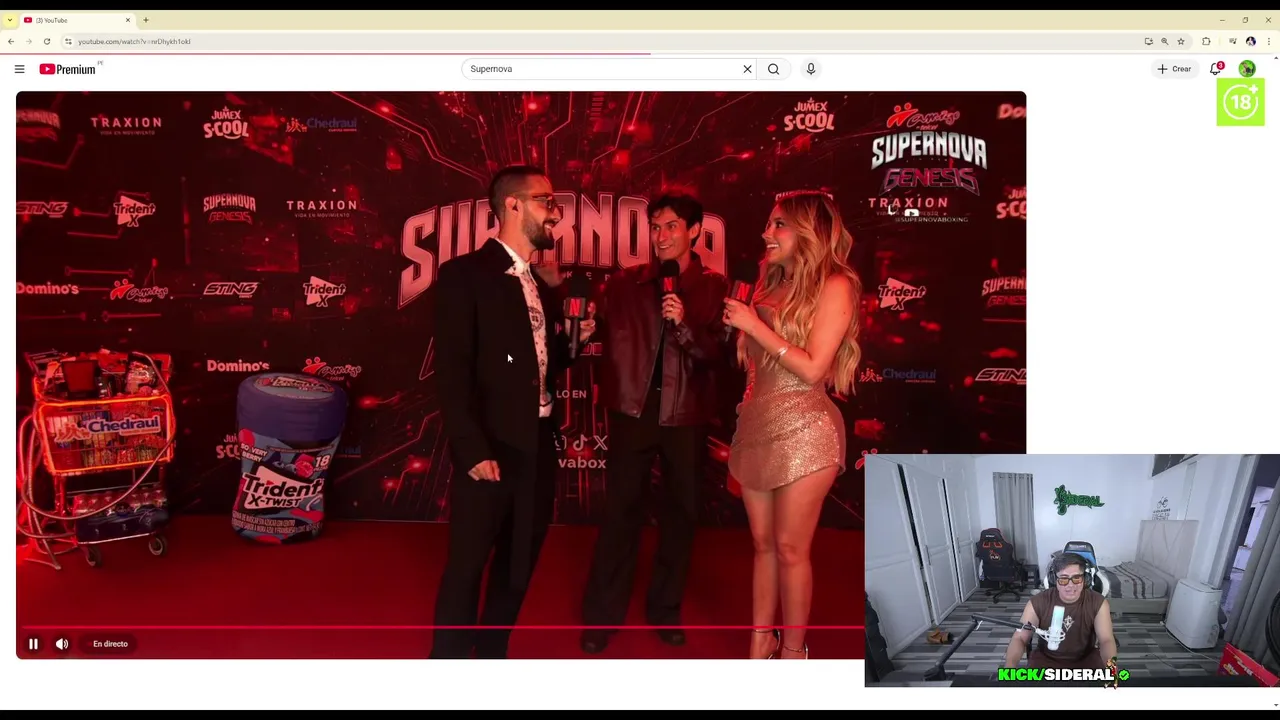Open the zoom level magnifier icon
This screenshot has height=720, width=1280.
tap(1164, 41)
